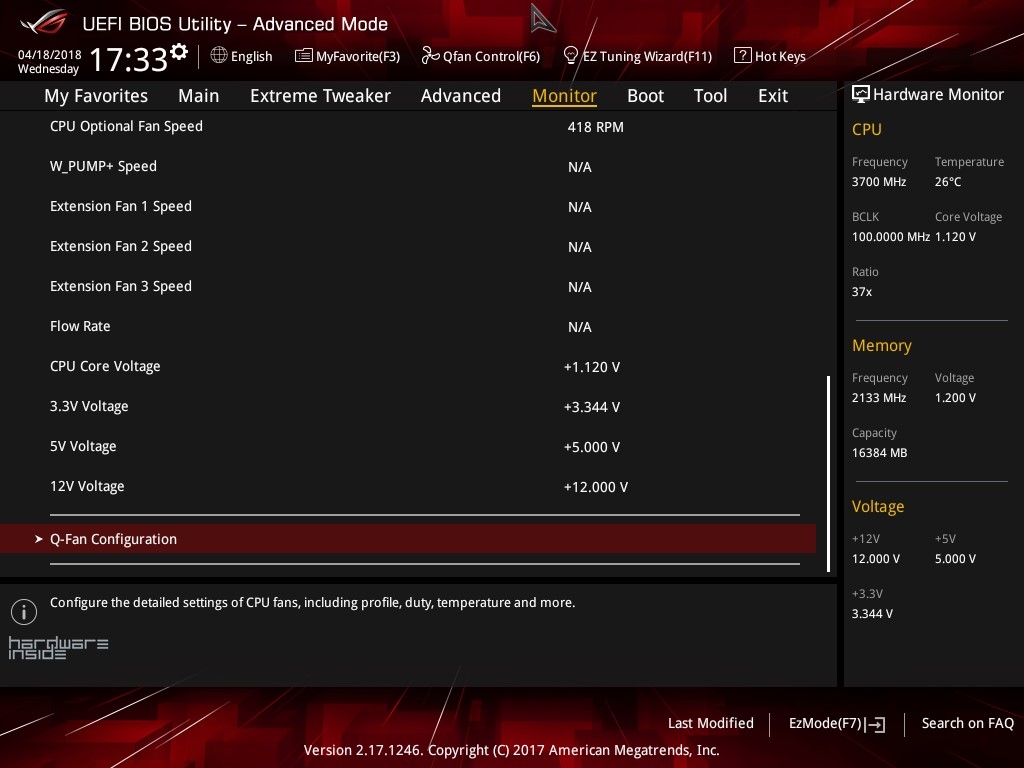The image size is (1024, 768).
Task: Click the Qfan Control fan icon
Action: click(430, 56)
